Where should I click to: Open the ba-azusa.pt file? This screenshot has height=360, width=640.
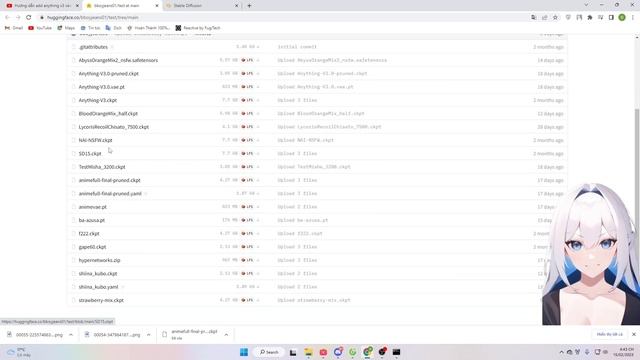[91, 220]
